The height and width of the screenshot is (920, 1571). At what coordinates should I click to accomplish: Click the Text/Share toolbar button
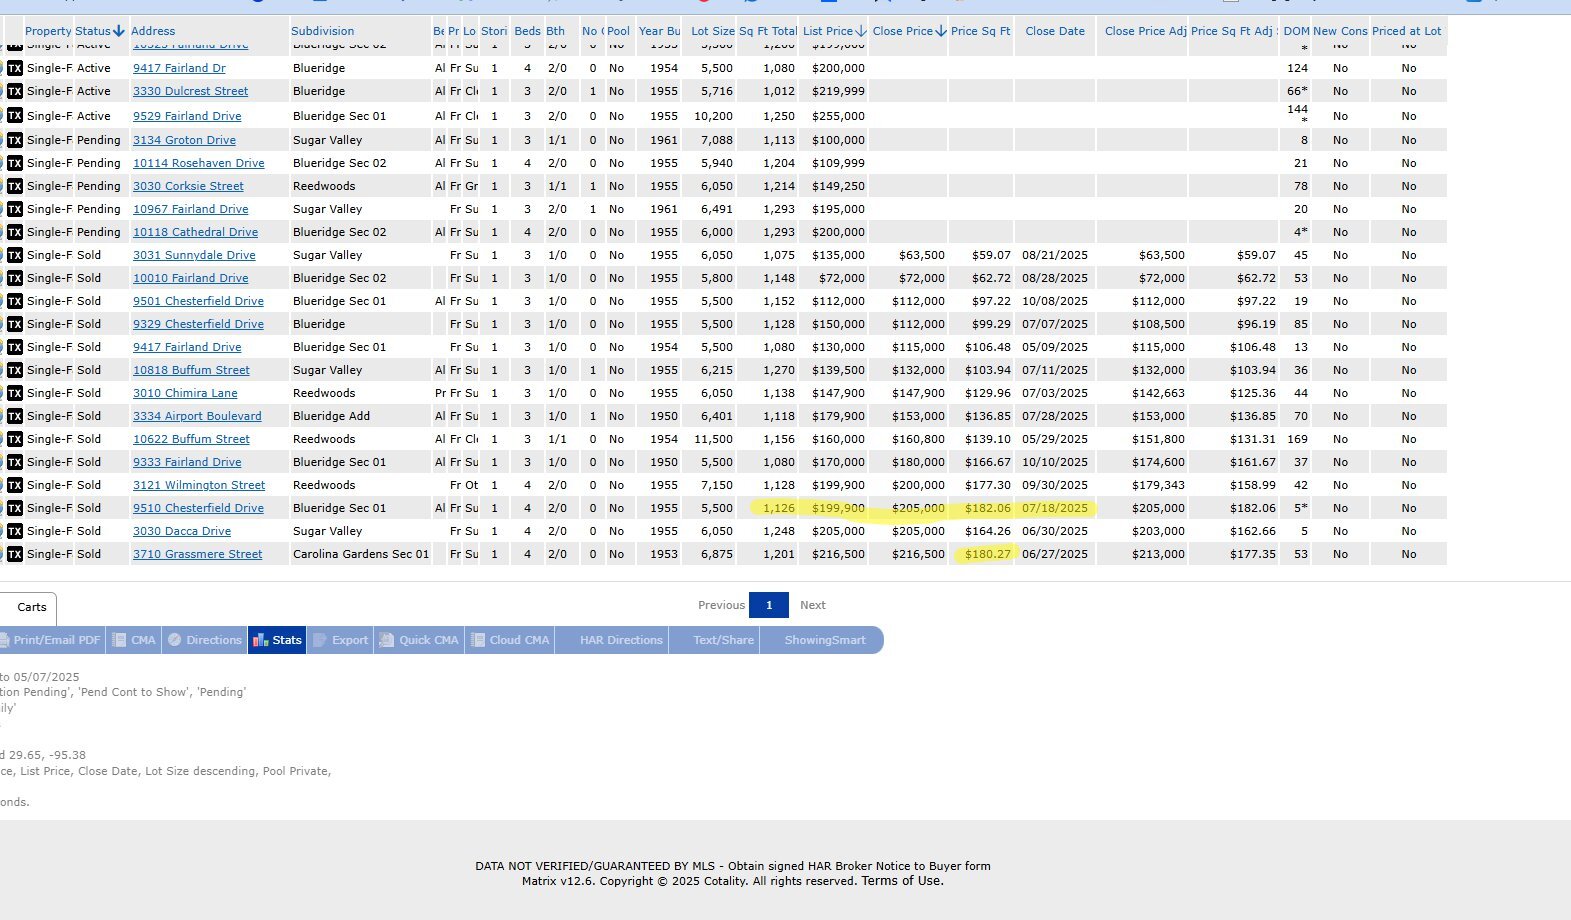click(723, 640)
